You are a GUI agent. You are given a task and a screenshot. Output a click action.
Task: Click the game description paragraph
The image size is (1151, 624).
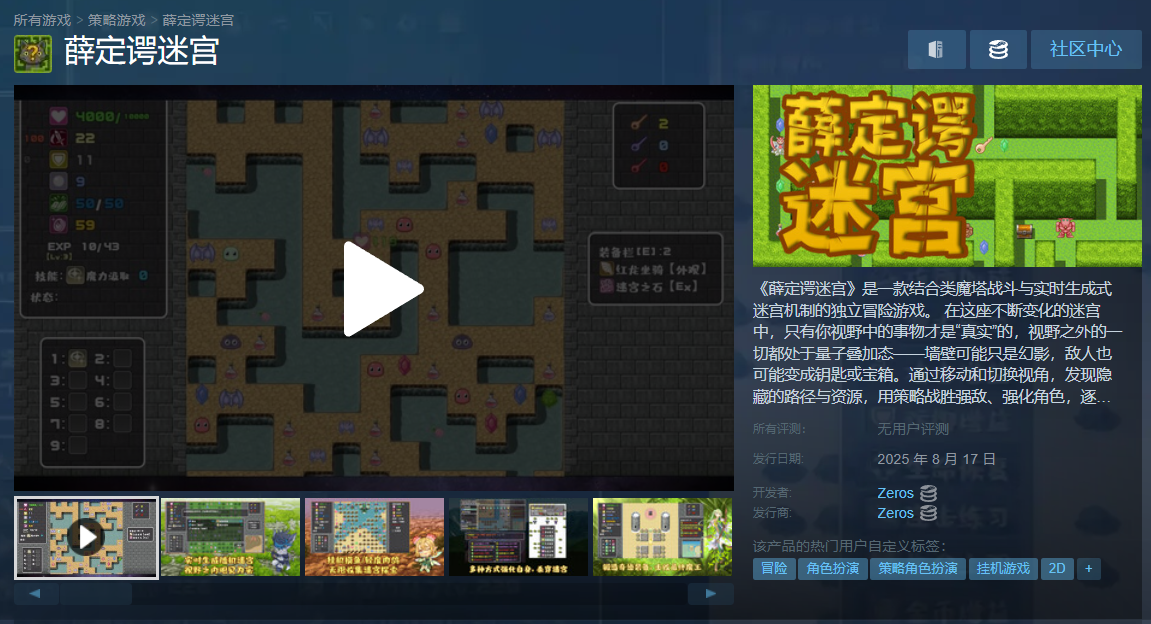pos(937,343)
